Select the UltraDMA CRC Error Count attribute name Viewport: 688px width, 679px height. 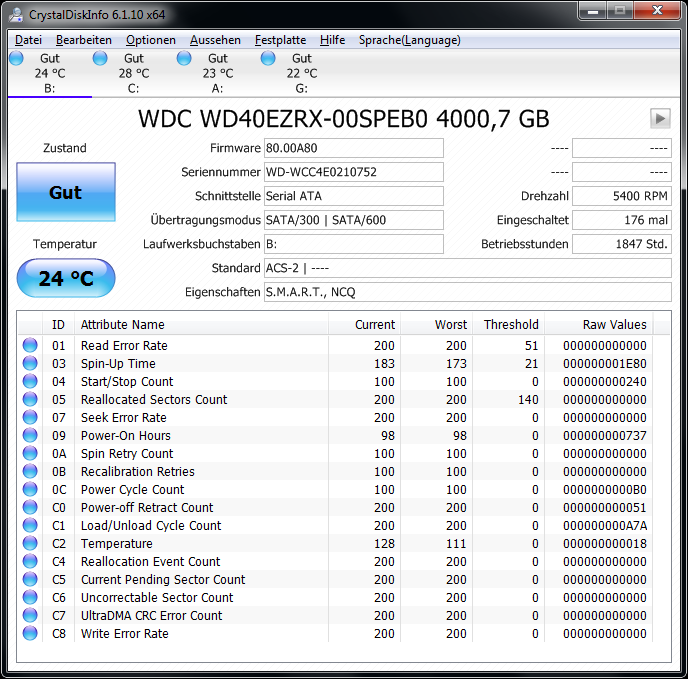[151, 615]
